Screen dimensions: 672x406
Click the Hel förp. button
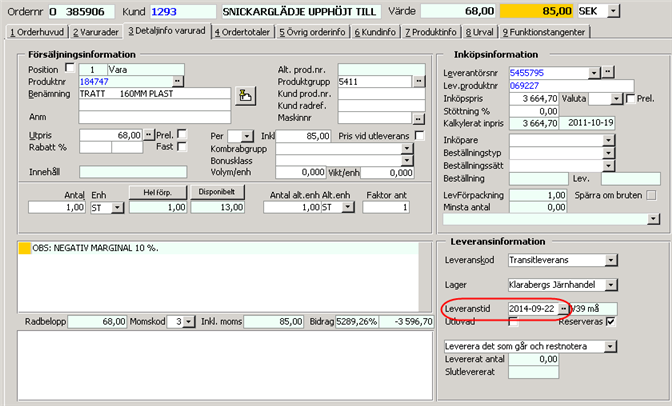click(158, 192)
